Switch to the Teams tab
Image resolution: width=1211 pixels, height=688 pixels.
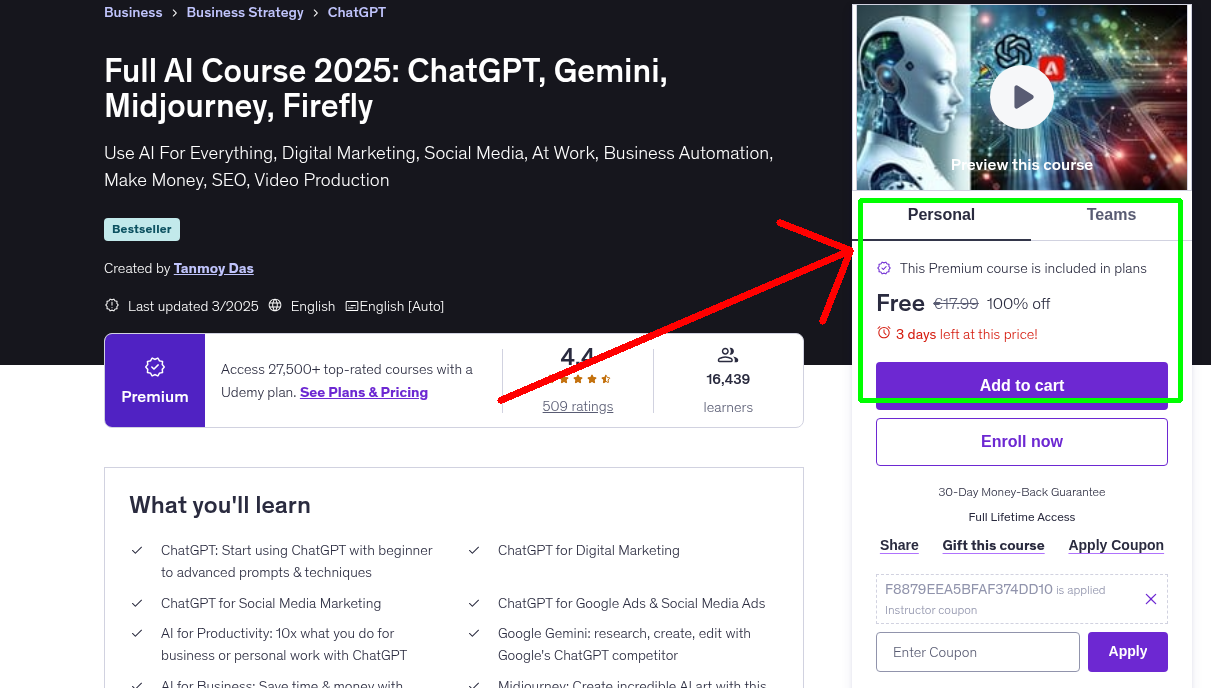pos(1110,215)
